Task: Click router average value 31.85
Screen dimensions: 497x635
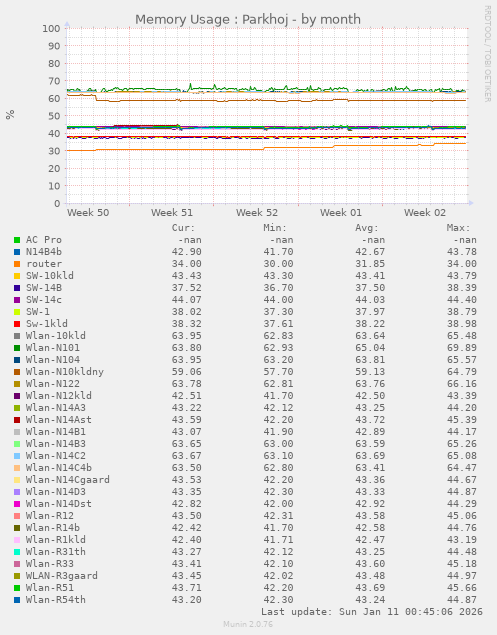Action: [x=370, y=264]
